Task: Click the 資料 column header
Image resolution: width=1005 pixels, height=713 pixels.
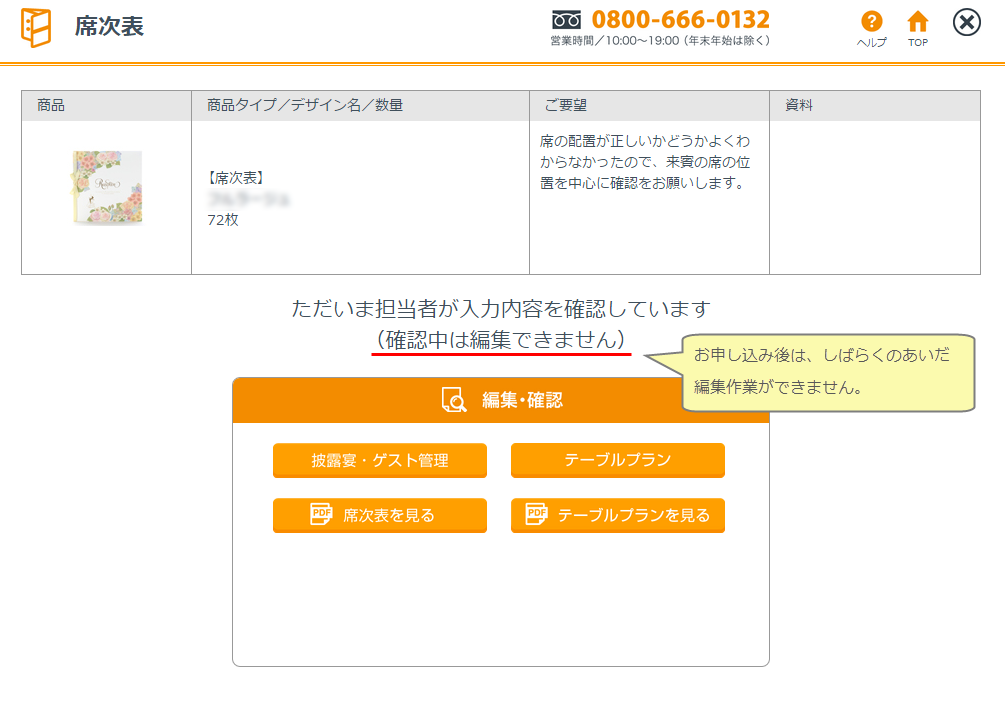Action: click(799, 105)
